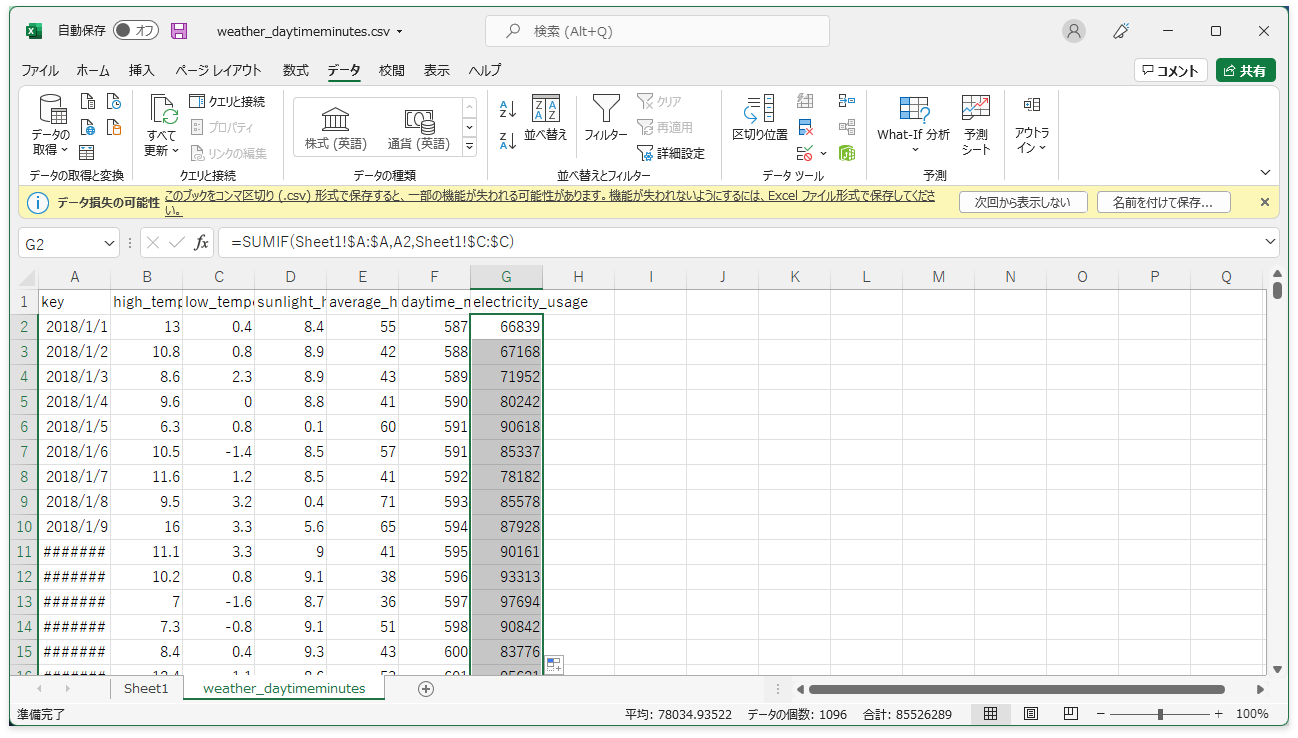Switch to Page Layout view in status bar
The width and height of the screenshot is (1298, 738).
point(1030,714)
